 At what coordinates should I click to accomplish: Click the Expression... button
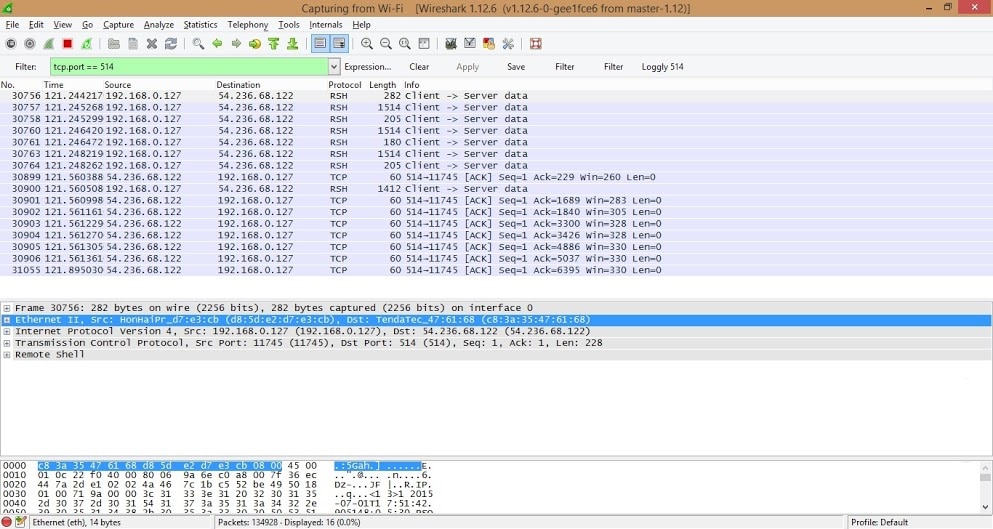point(367,67)
